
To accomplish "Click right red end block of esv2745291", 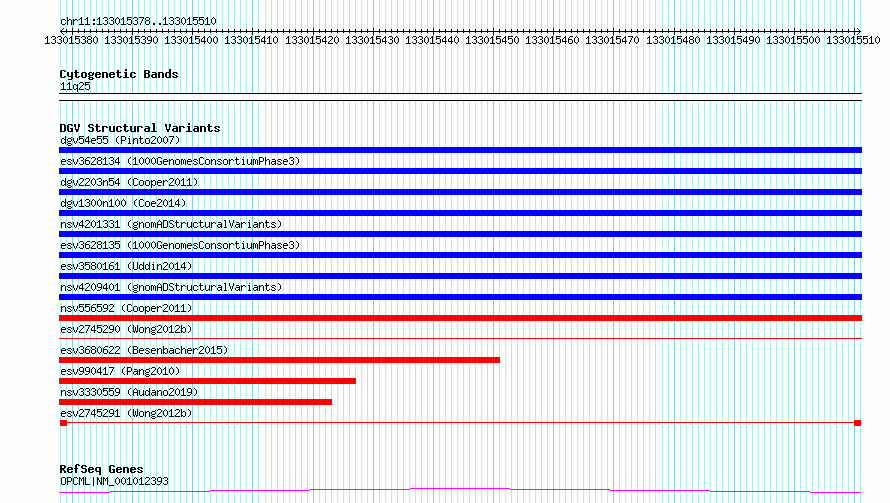I will coord(858,423).
